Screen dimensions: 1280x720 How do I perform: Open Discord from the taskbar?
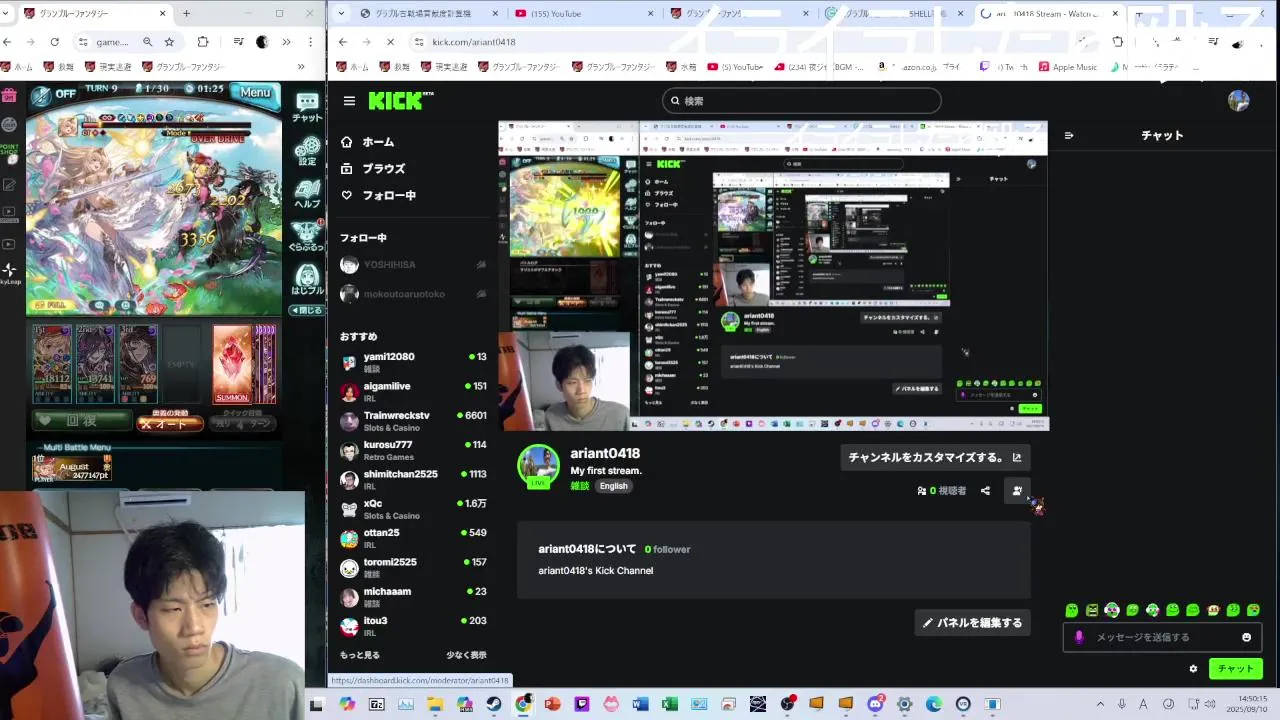coord(876,704)
